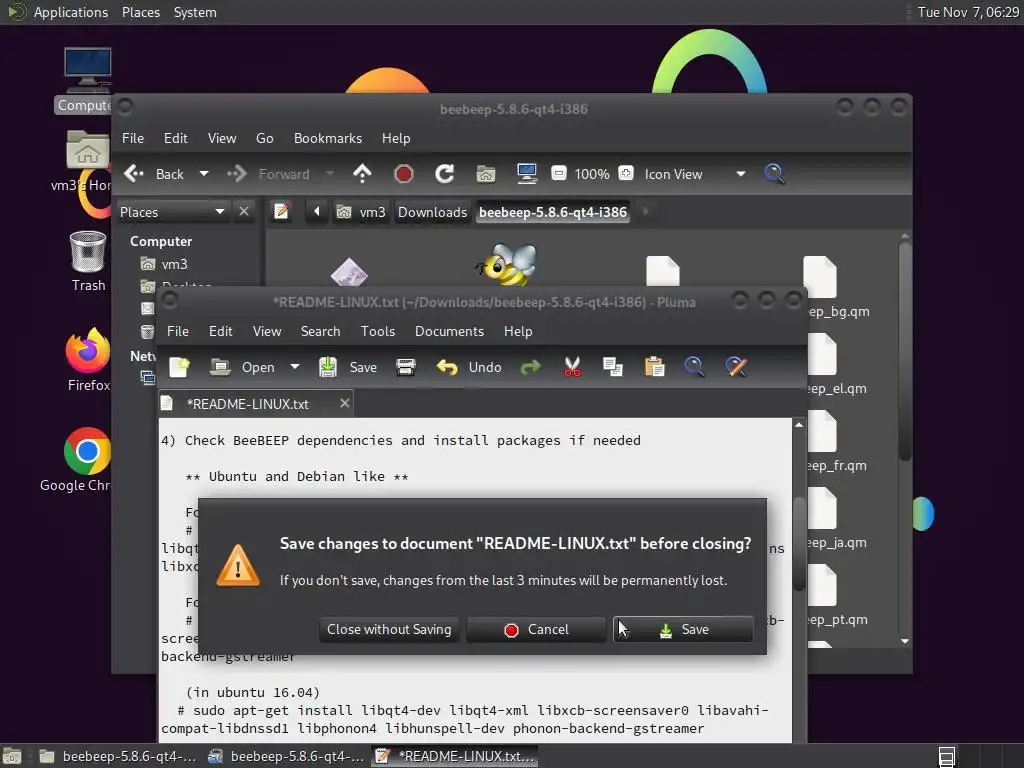Click the Save toolbar button in Pluma
The height and width of the screenshot is (768, 1024).
click(347, 367)
